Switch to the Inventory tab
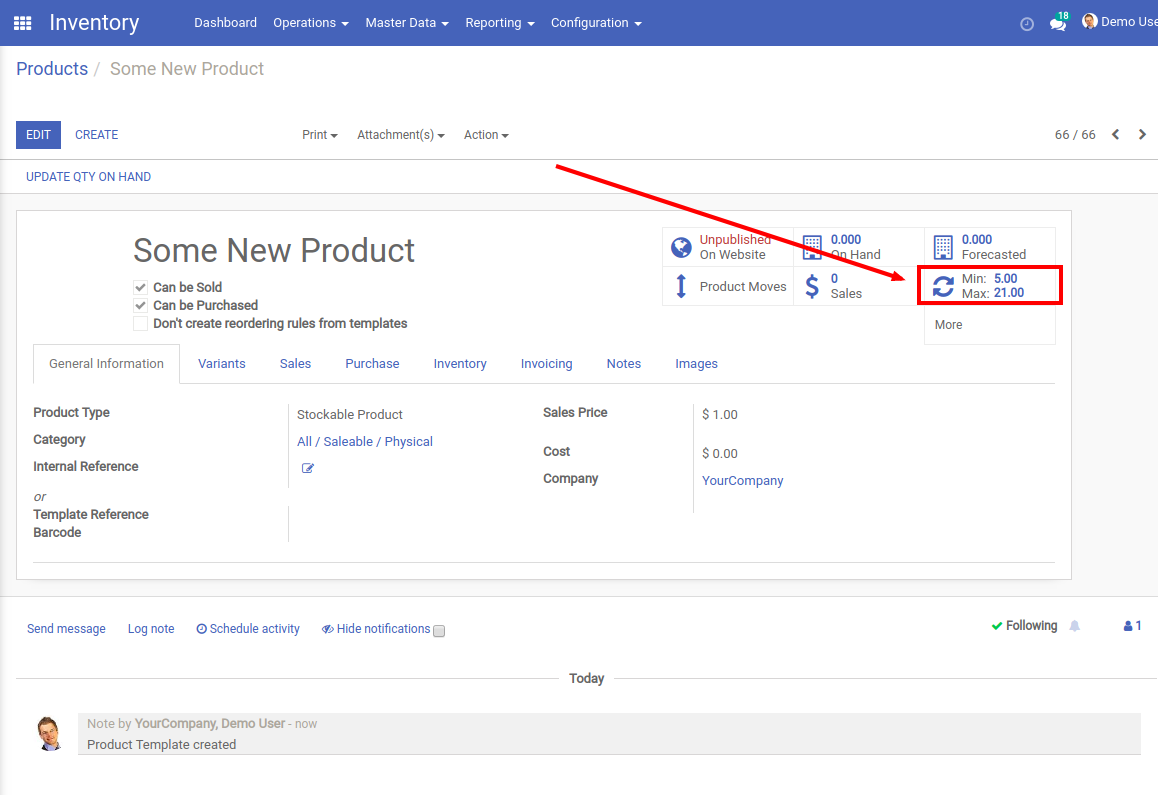 click(x=460, y=363)
